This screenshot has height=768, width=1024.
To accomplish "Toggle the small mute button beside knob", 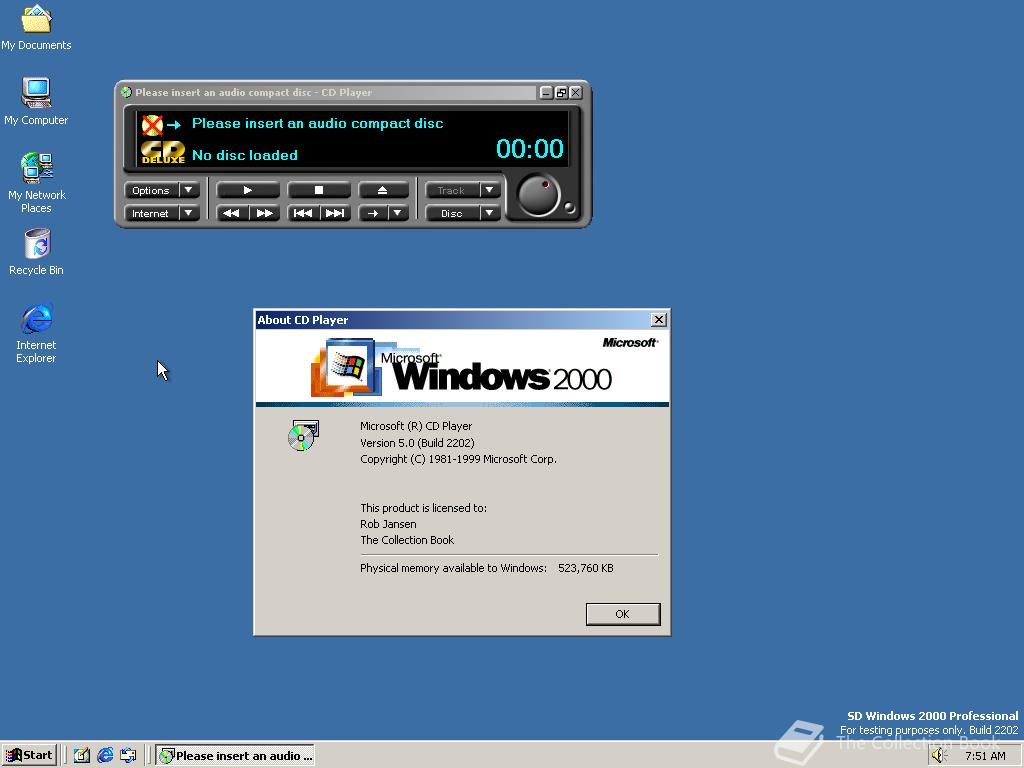I will click(569, 208).
